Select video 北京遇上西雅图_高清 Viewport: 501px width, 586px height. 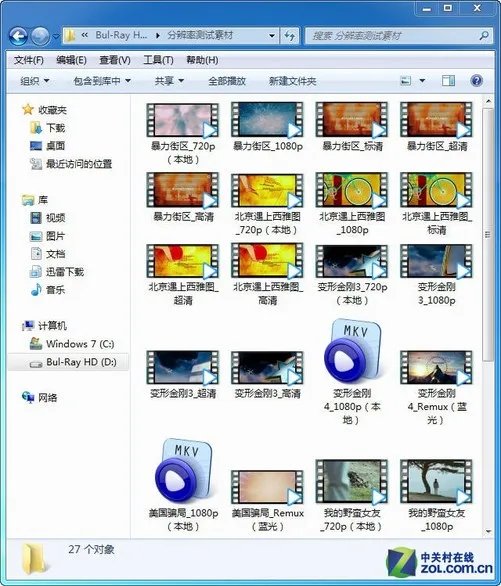click(x=267, y=274)
